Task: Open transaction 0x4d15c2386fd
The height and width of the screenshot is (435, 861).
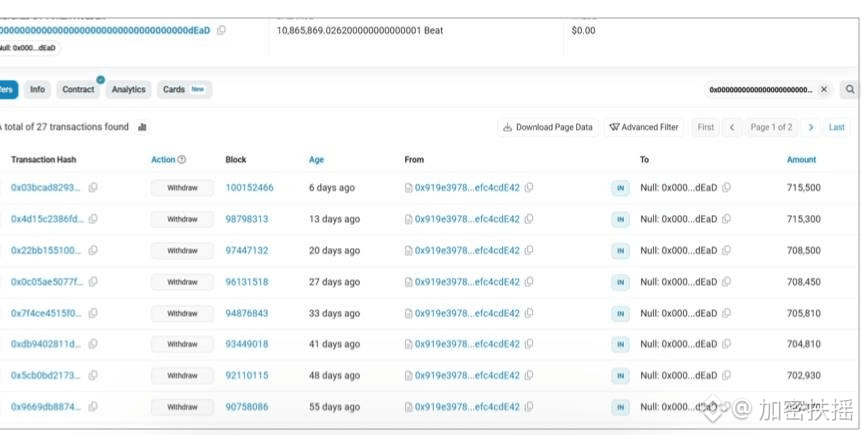Action: coord(47,219)
